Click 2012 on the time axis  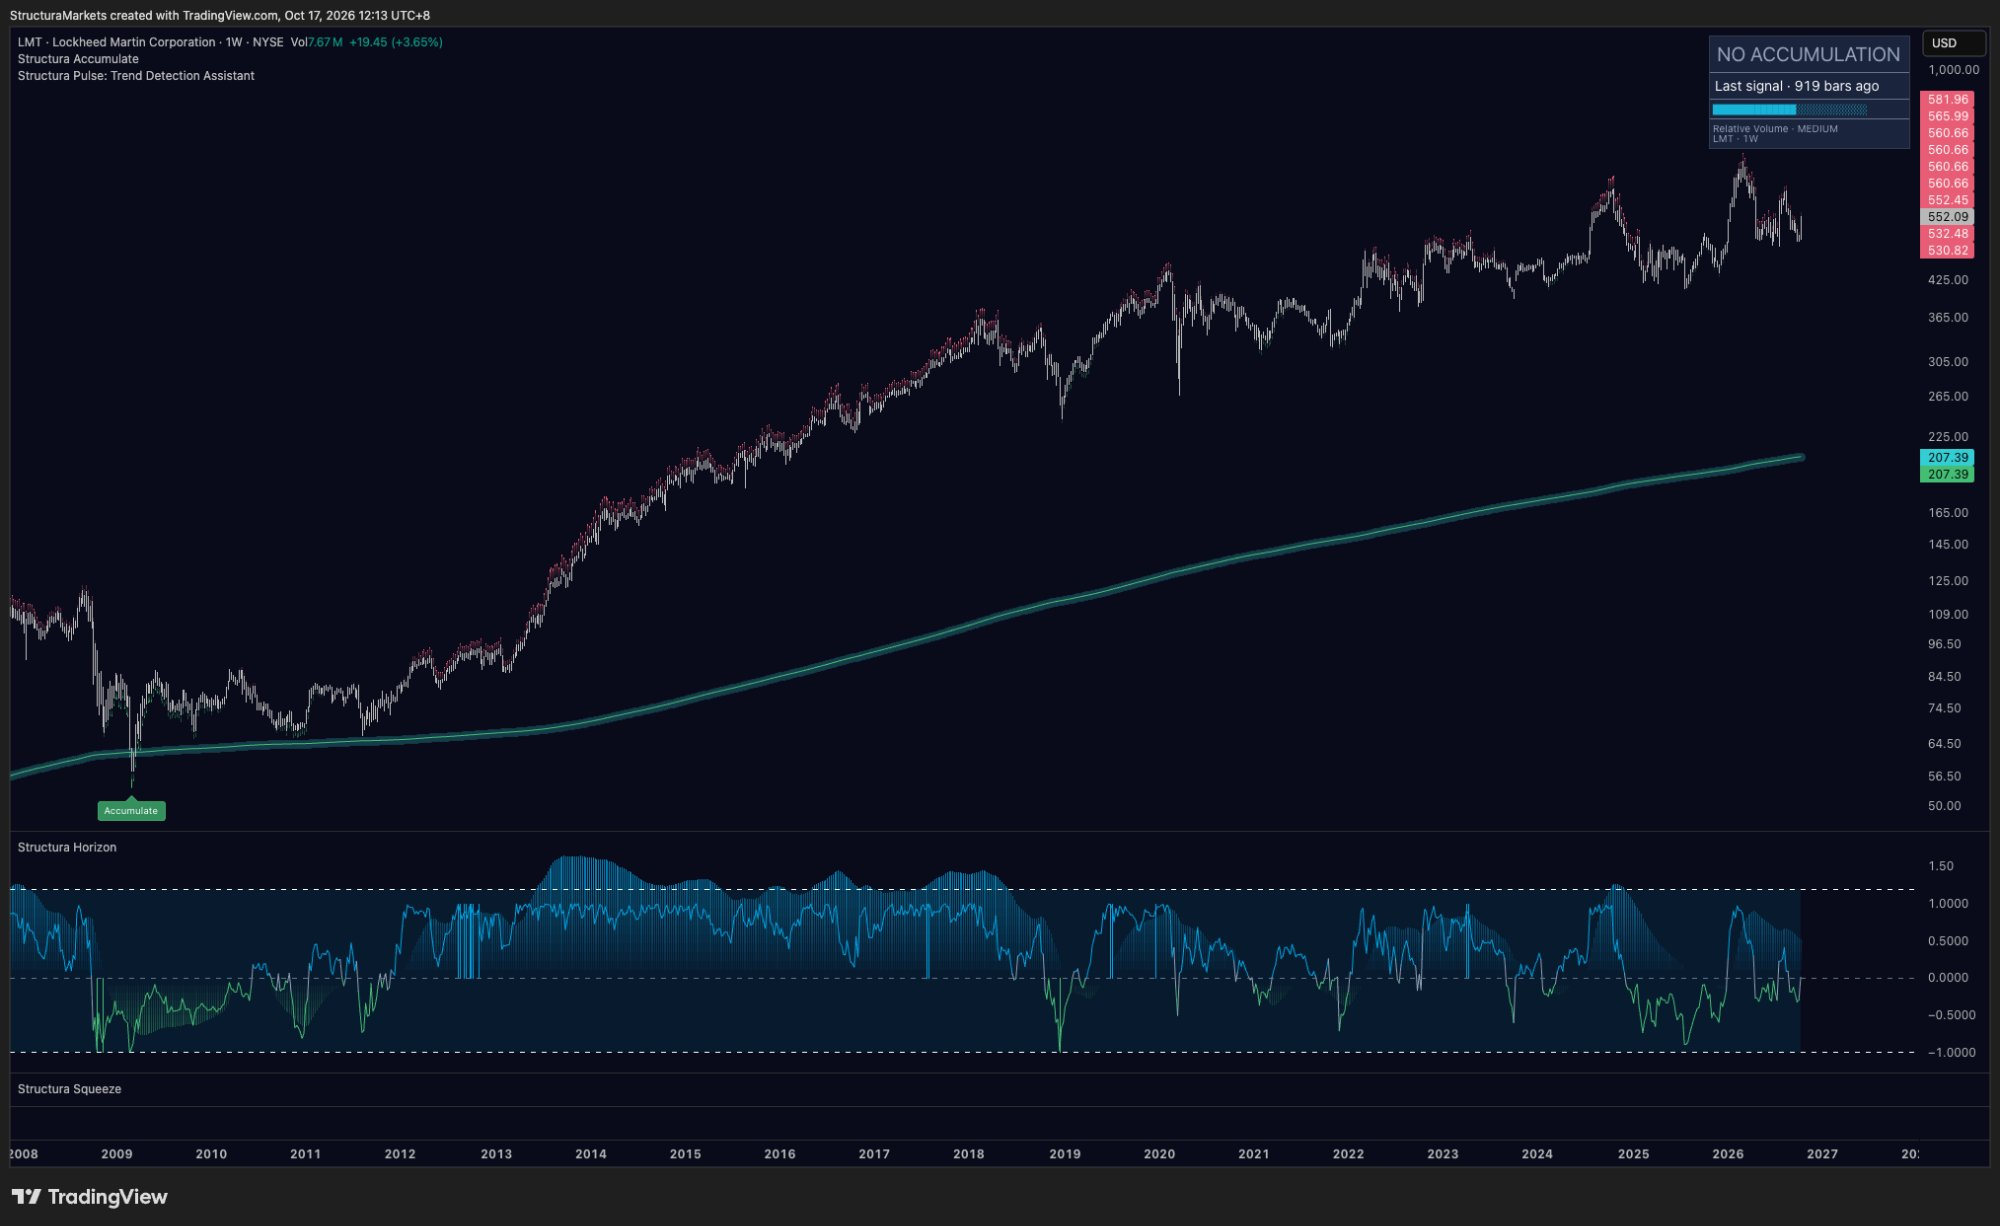coord(400,1154)
